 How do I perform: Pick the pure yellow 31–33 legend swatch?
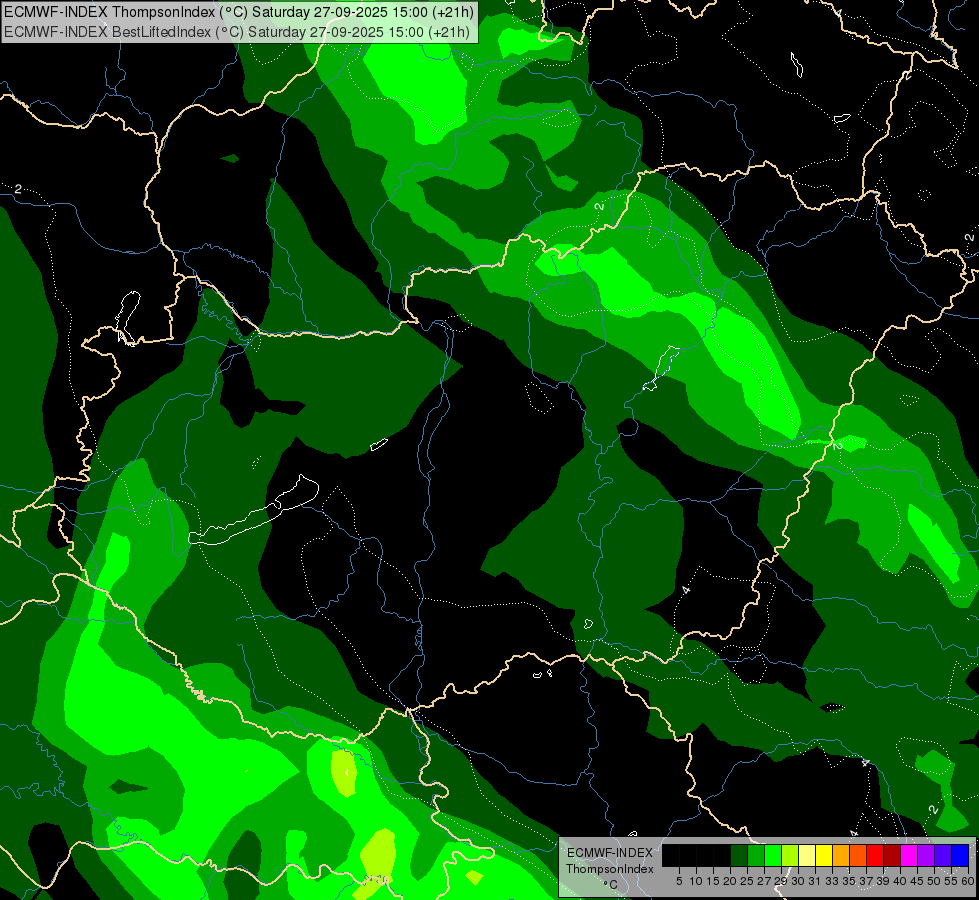click(824, 855)
